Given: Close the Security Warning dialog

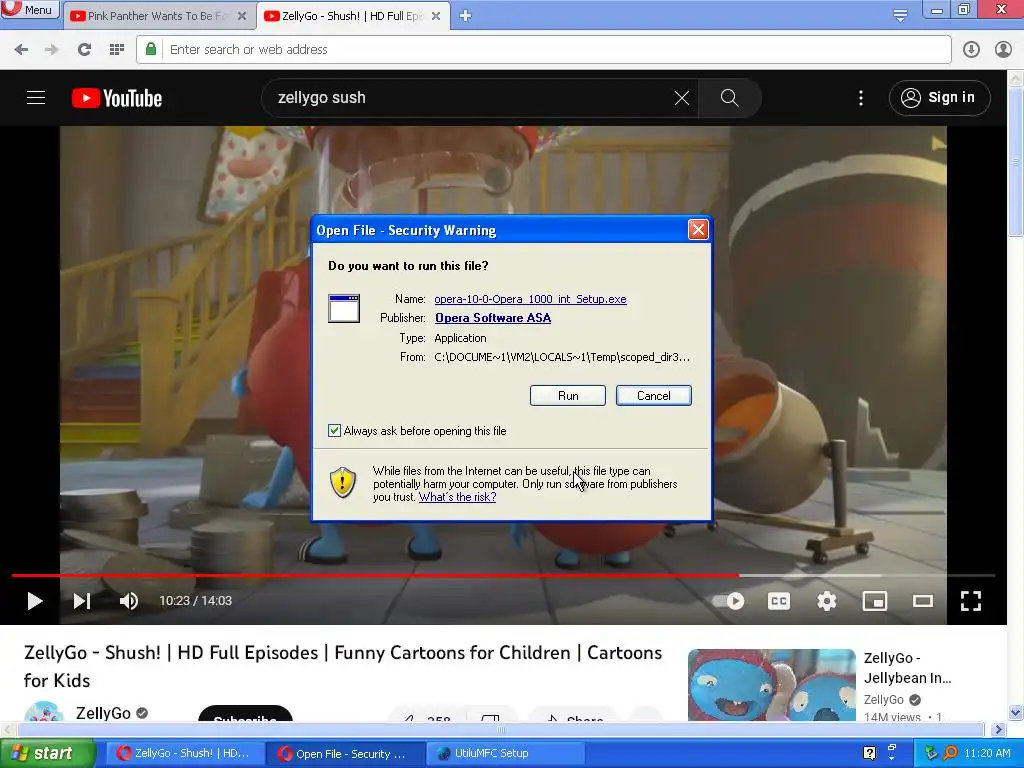Looking at the screenshot, I should (698, 230).
